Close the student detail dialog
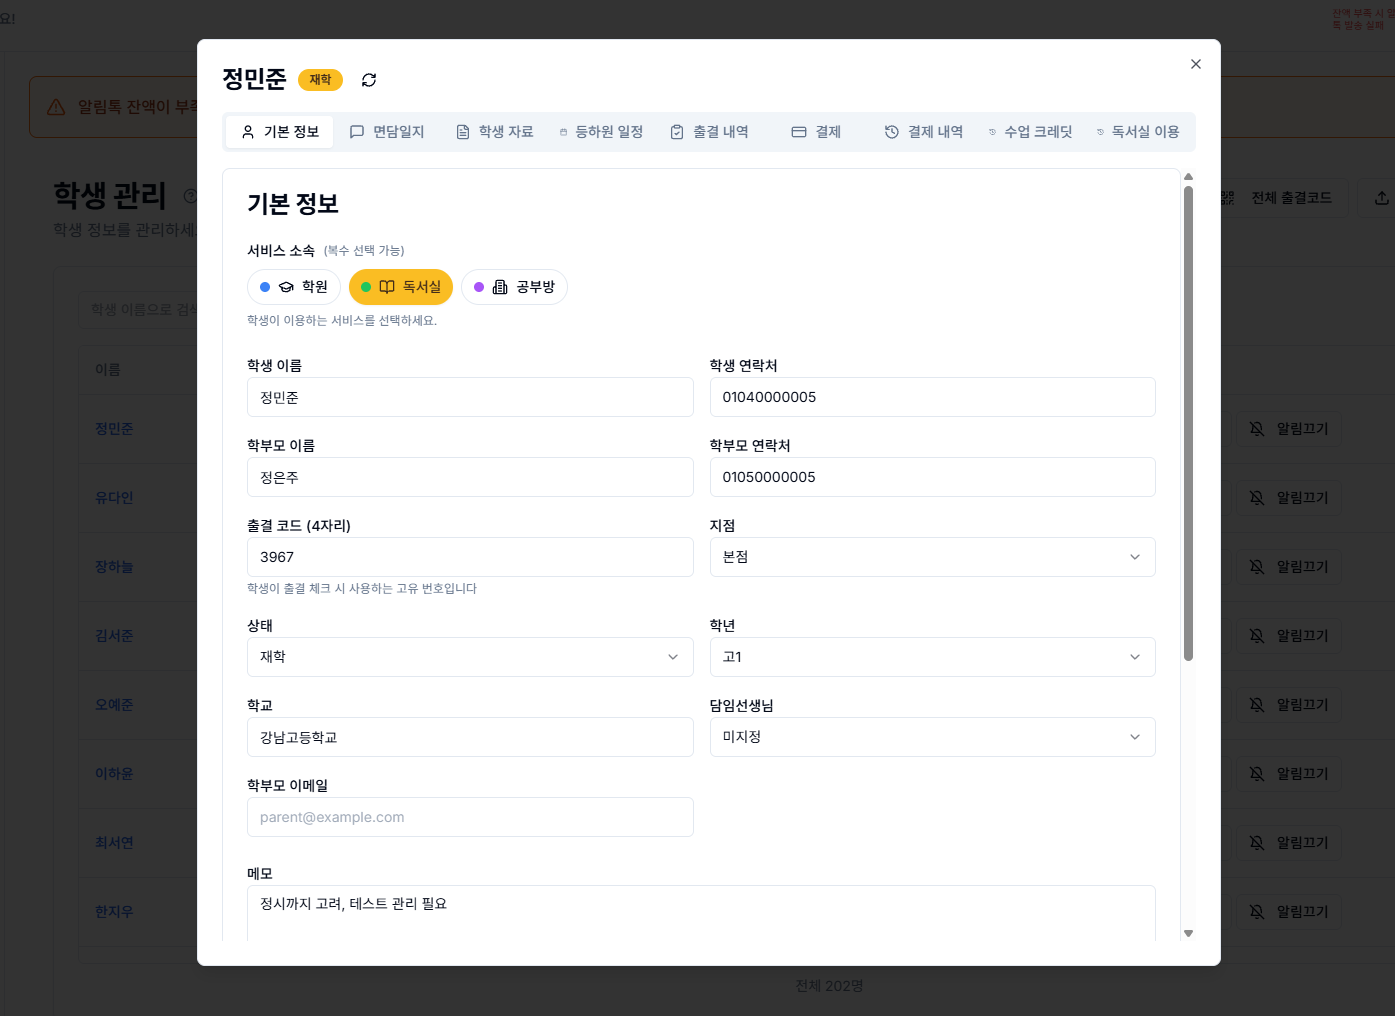 [1195, 64]
